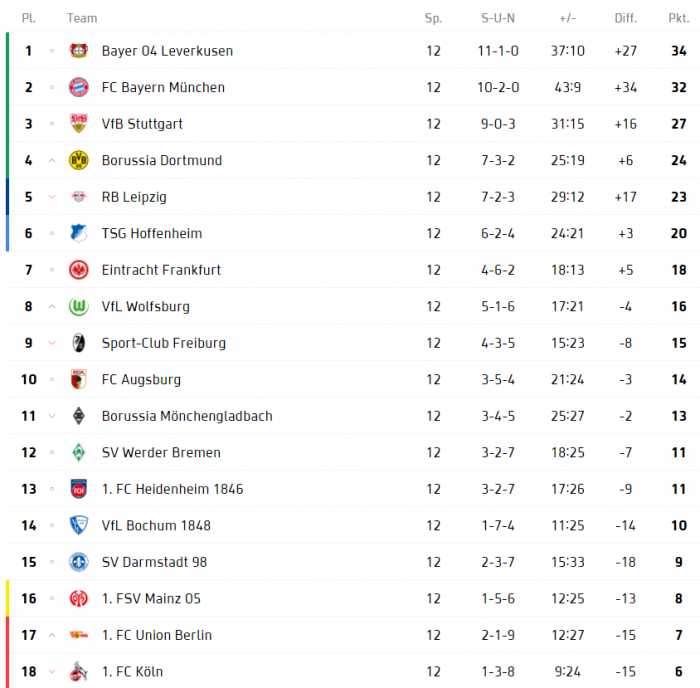
Task: Select the VfB Stuttgart crest icon
Action: tap(79, 124)
